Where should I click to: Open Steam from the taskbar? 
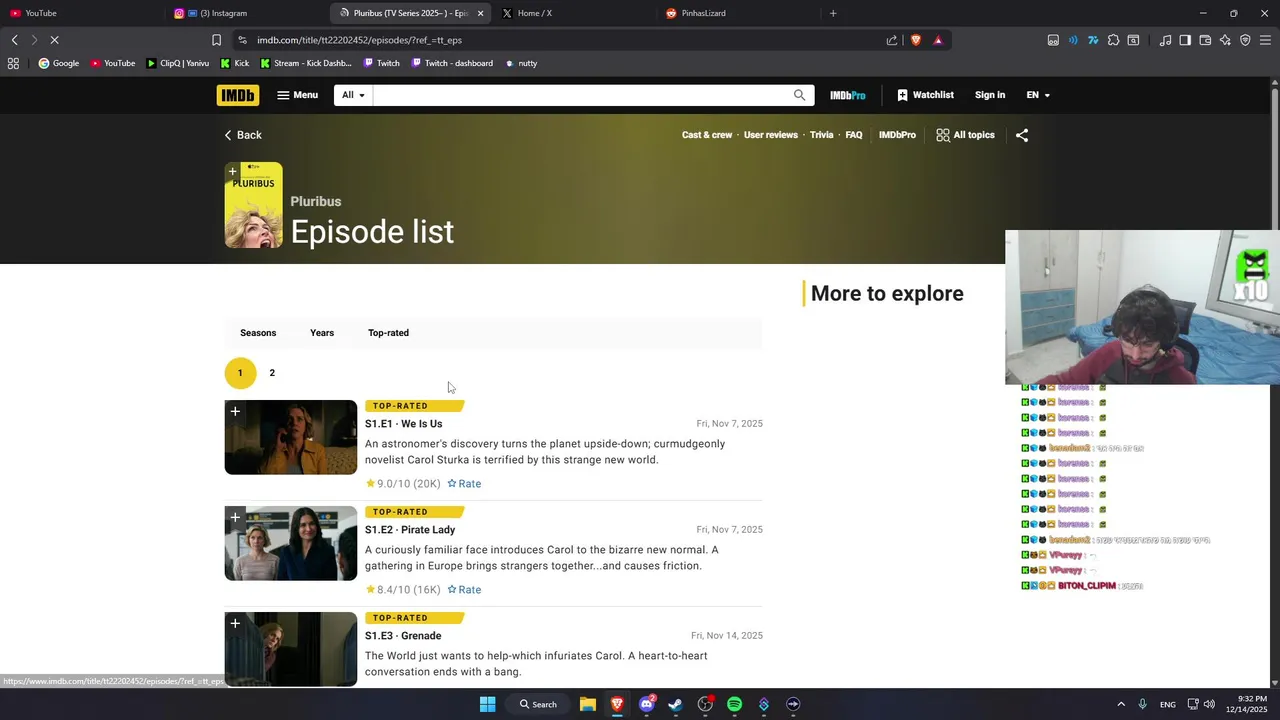tap(675, 704)
